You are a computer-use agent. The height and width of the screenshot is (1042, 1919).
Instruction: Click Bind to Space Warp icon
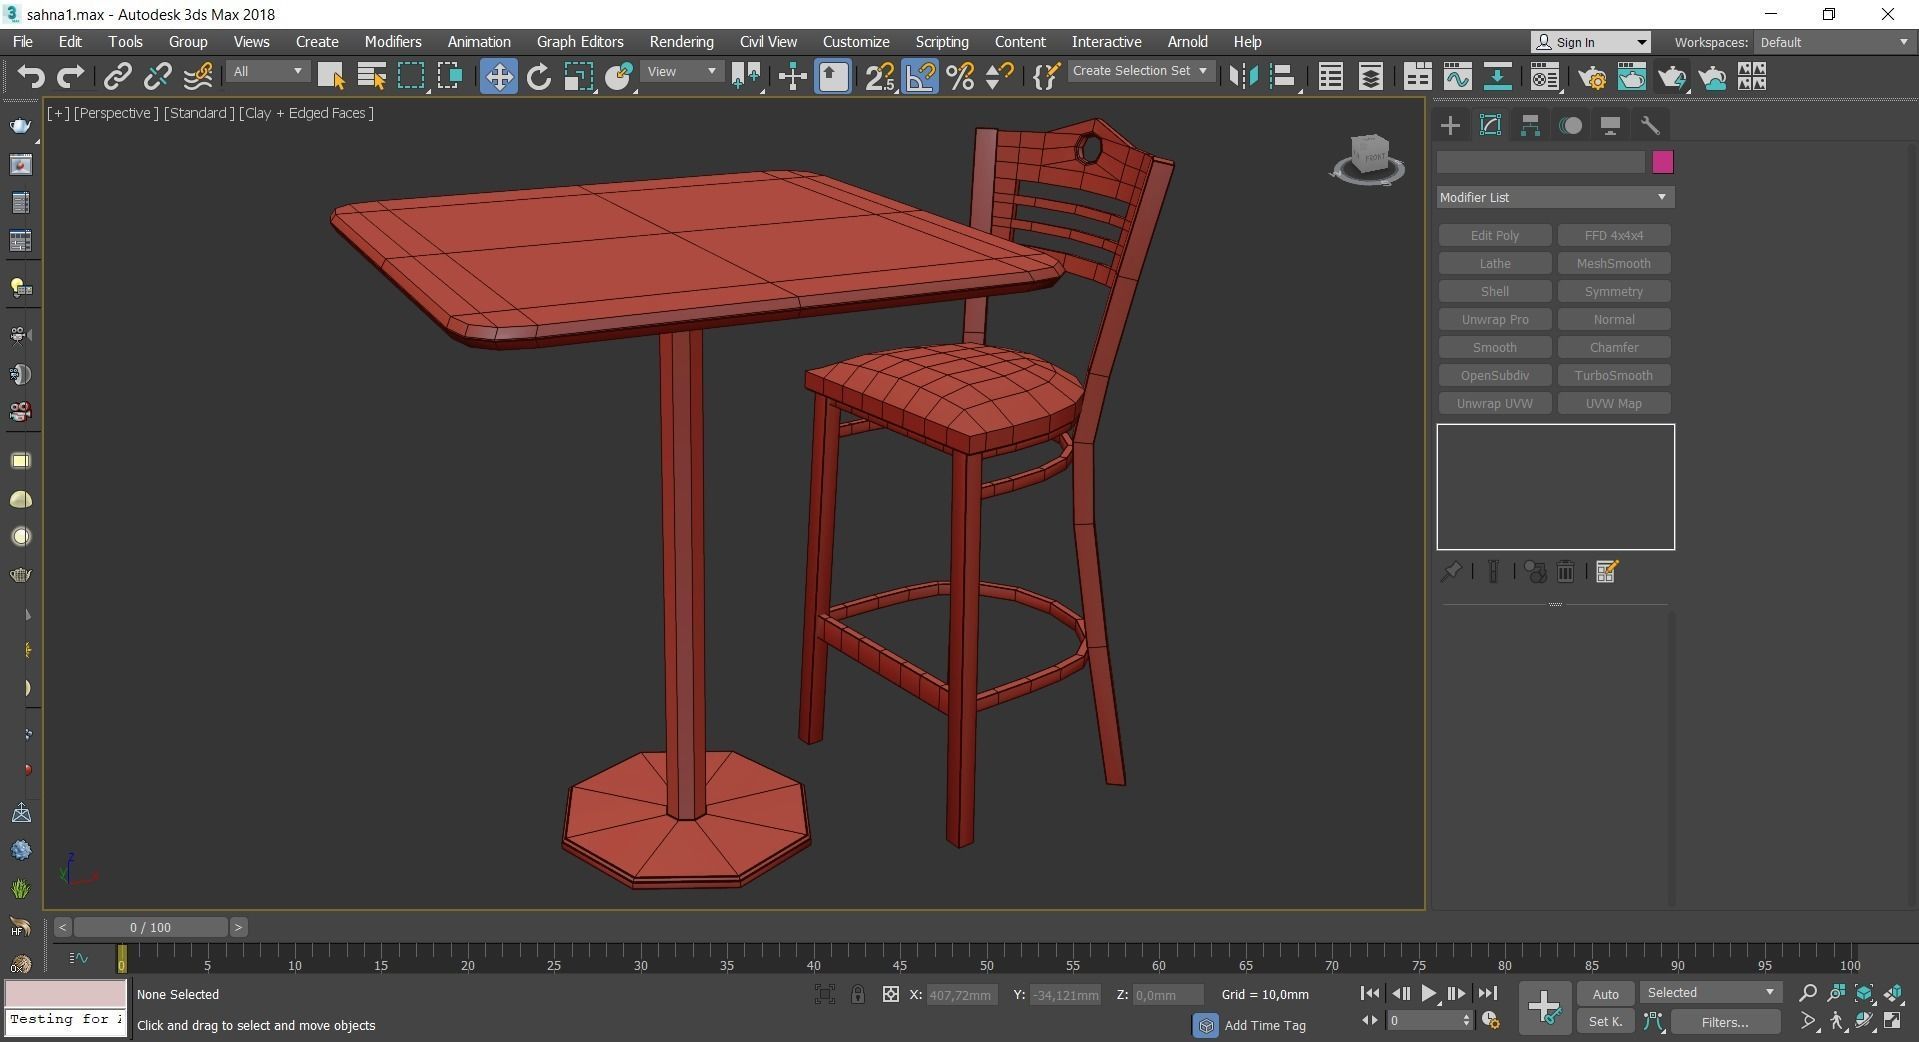pyautogui.click(x=198, y=77)
